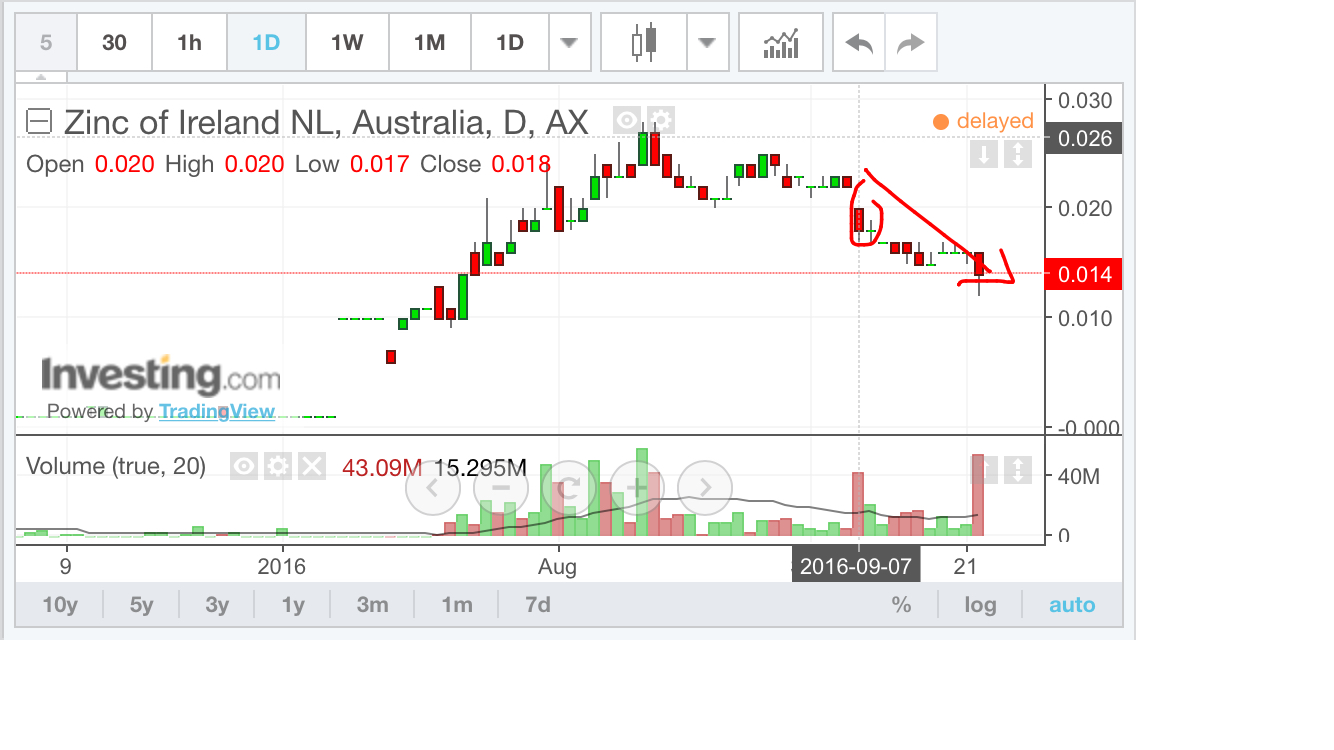Set range to 1y

pos(292,605)
